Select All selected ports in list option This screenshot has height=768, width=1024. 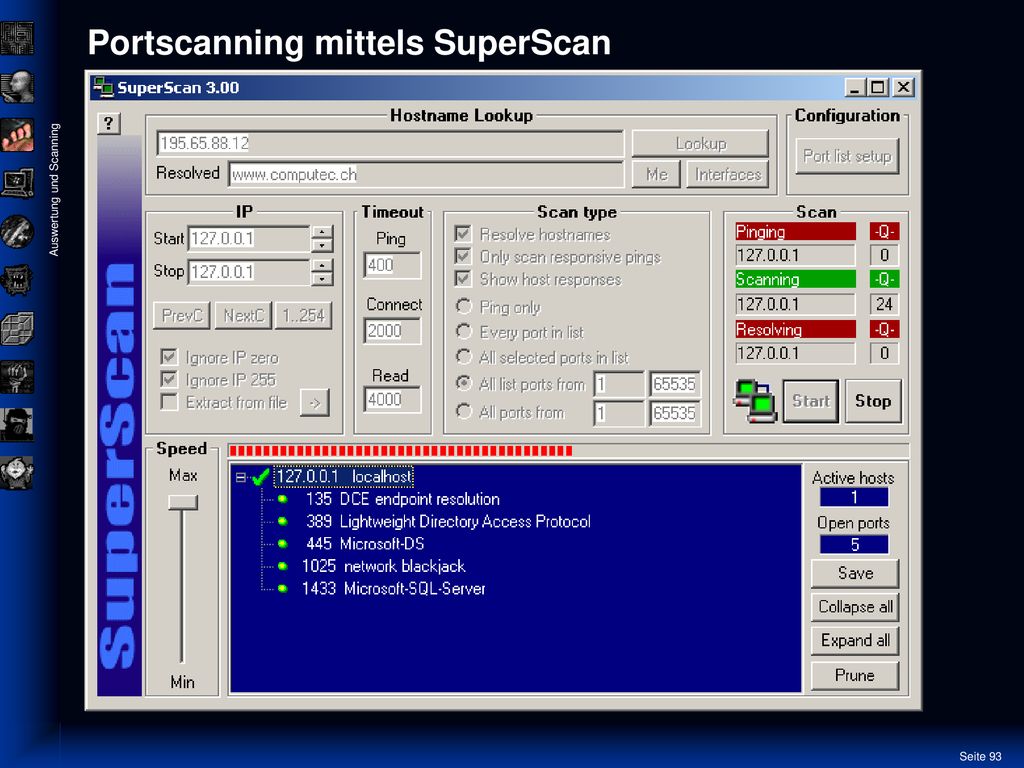[x=464, y=357]
